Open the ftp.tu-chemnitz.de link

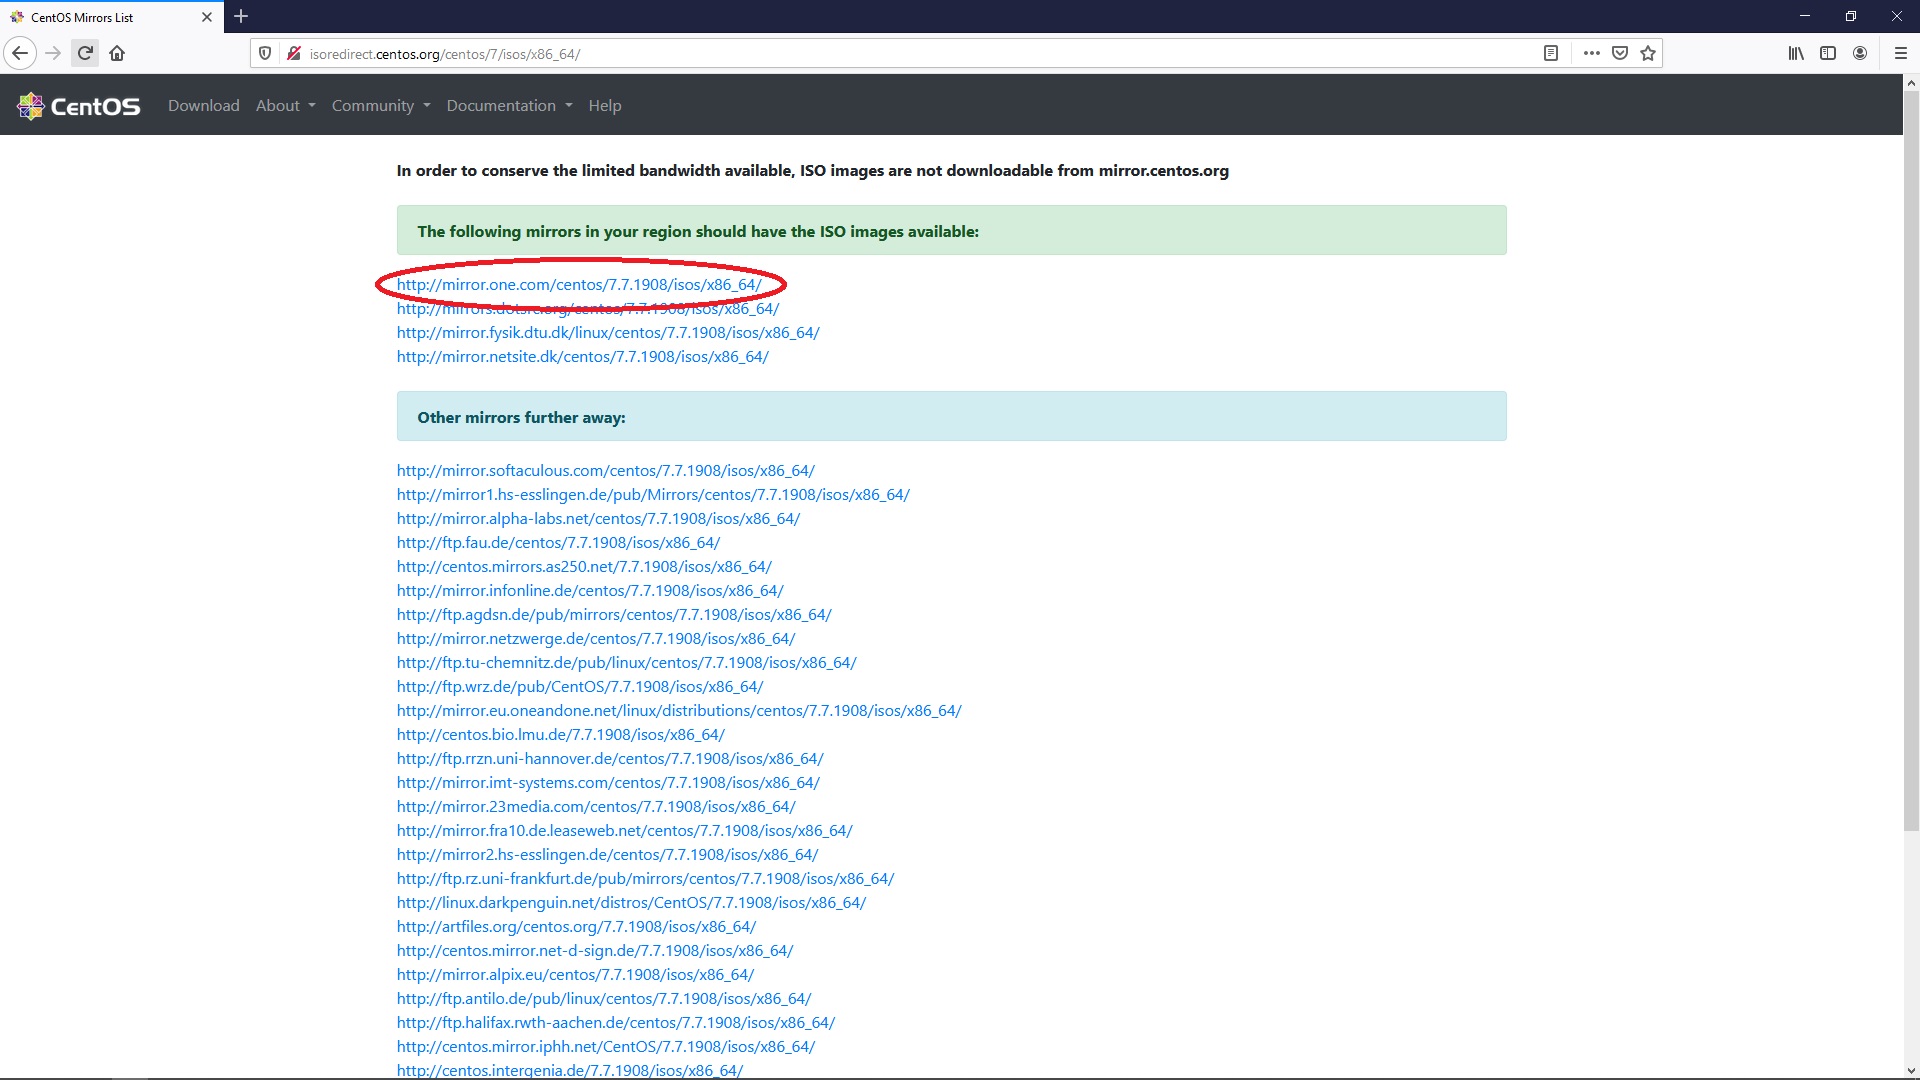coord(627,663)
